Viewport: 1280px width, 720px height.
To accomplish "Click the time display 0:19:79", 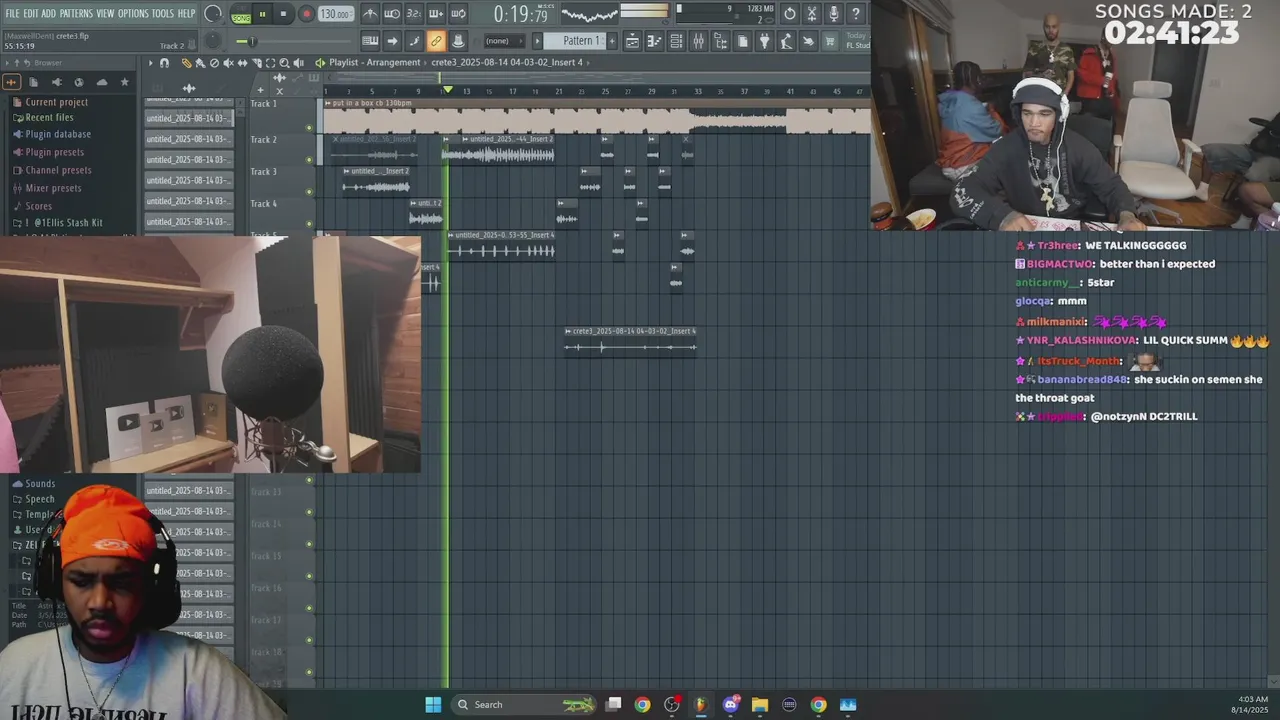I will pyautogui.click(x=521, y=15).
